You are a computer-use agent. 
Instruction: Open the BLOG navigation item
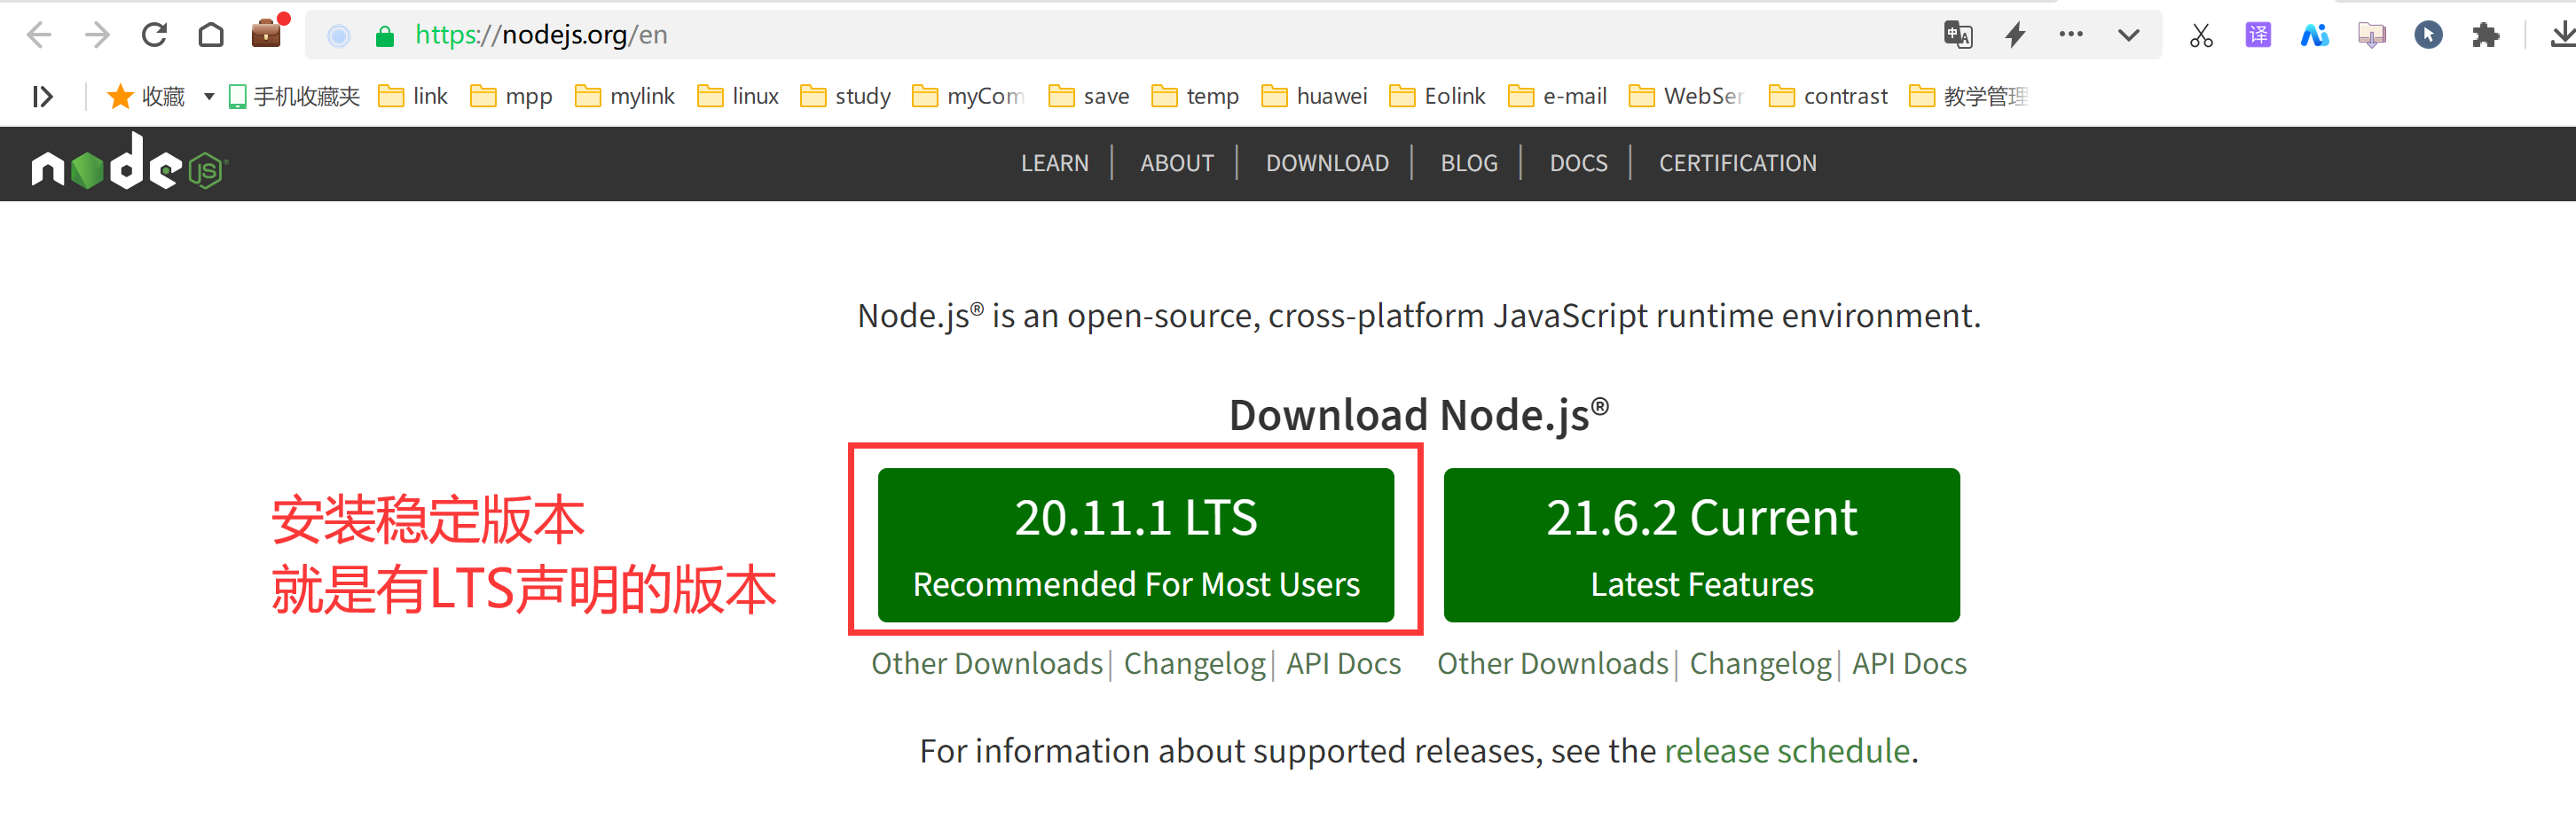point(1469,163)
